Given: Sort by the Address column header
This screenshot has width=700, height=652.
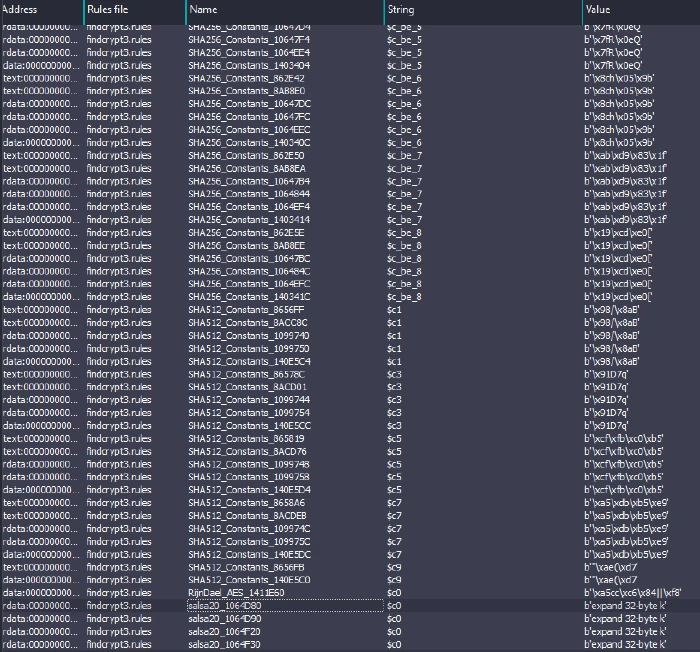Looking at the screenshot, I should [42, 9].
